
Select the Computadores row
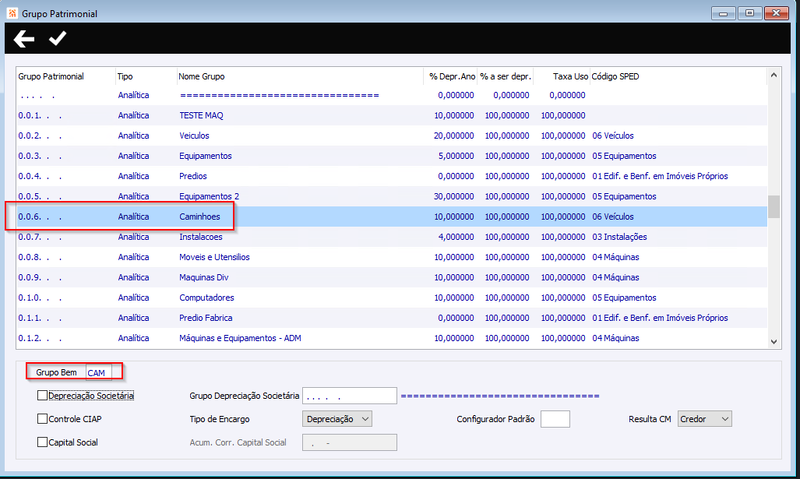pyautogui.click(x=391, y=297)
